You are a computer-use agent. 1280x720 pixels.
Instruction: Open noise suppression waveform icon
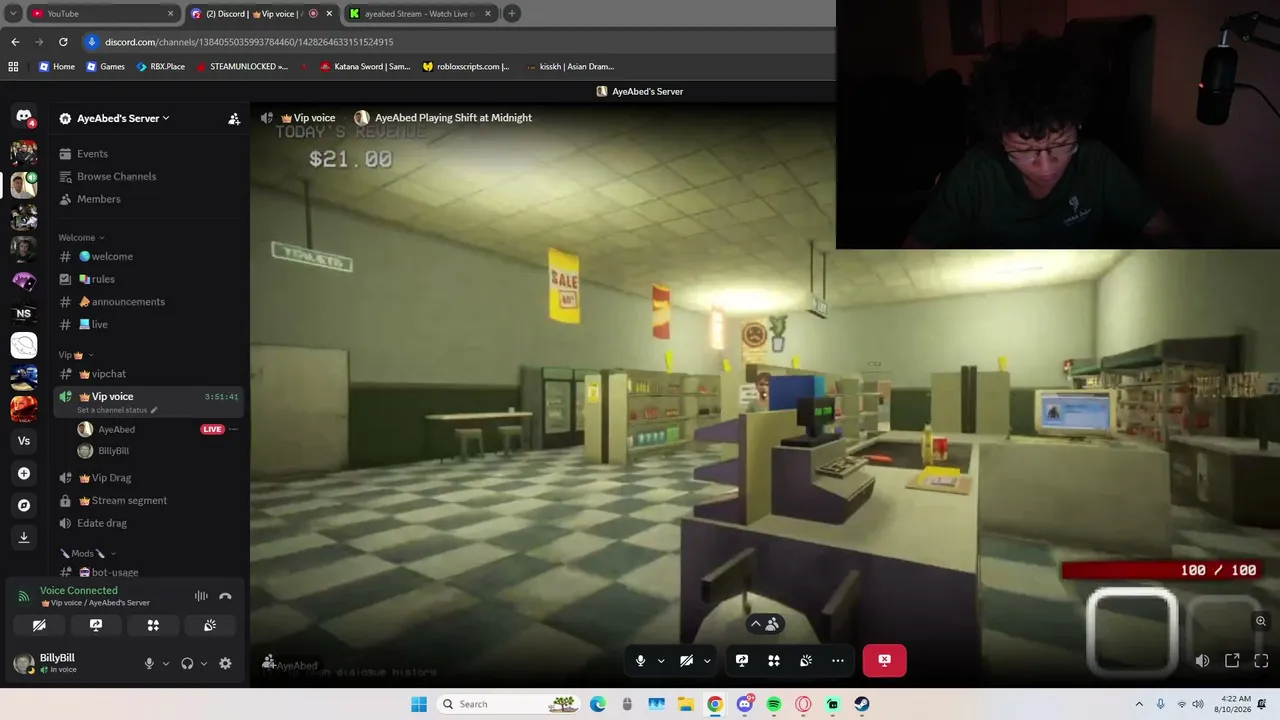[x=201, y=596]
